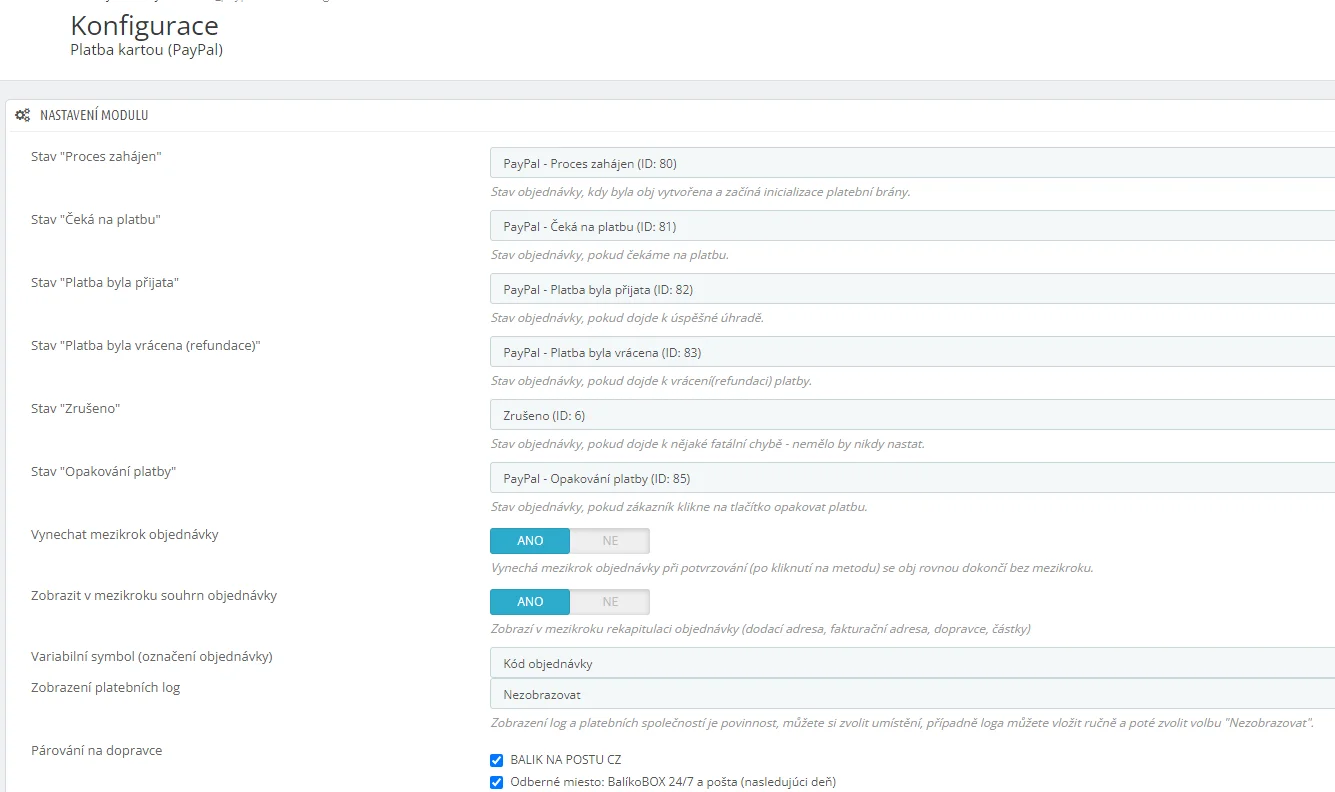Click the gears icon beside Nastavení modulu
1335x792 pixels.
click(22, 116)
